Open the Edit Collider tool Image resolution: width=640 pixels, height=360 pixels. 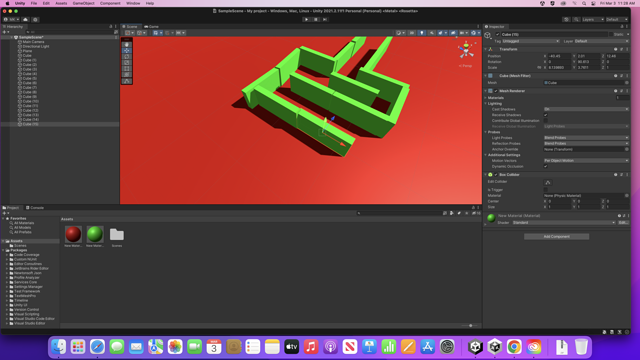pos(548,182)
